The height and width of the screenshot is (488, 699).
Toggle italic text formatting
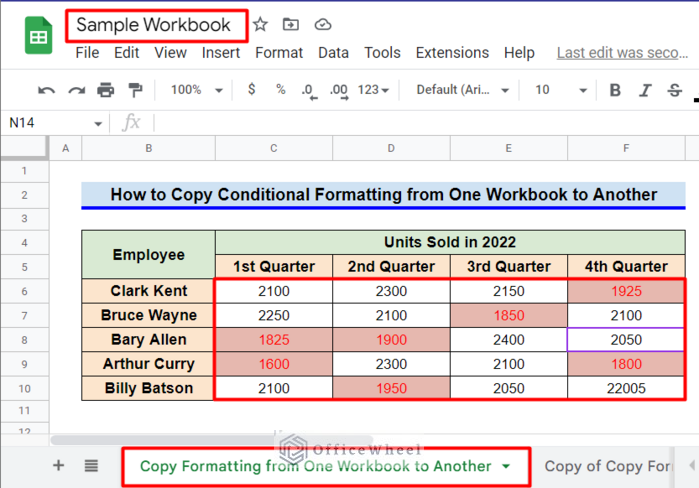(x=645, y=90)
